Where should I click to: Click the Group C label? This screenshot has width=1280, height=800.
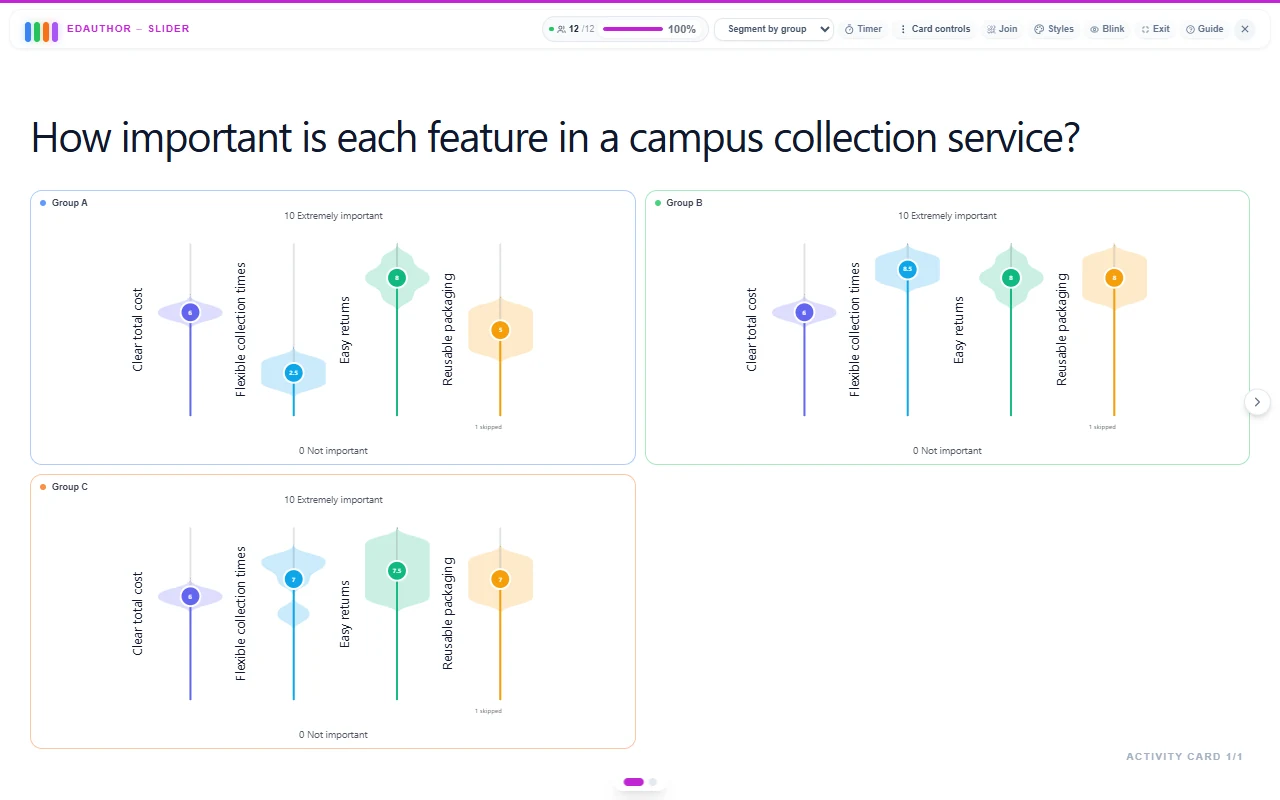70,487
